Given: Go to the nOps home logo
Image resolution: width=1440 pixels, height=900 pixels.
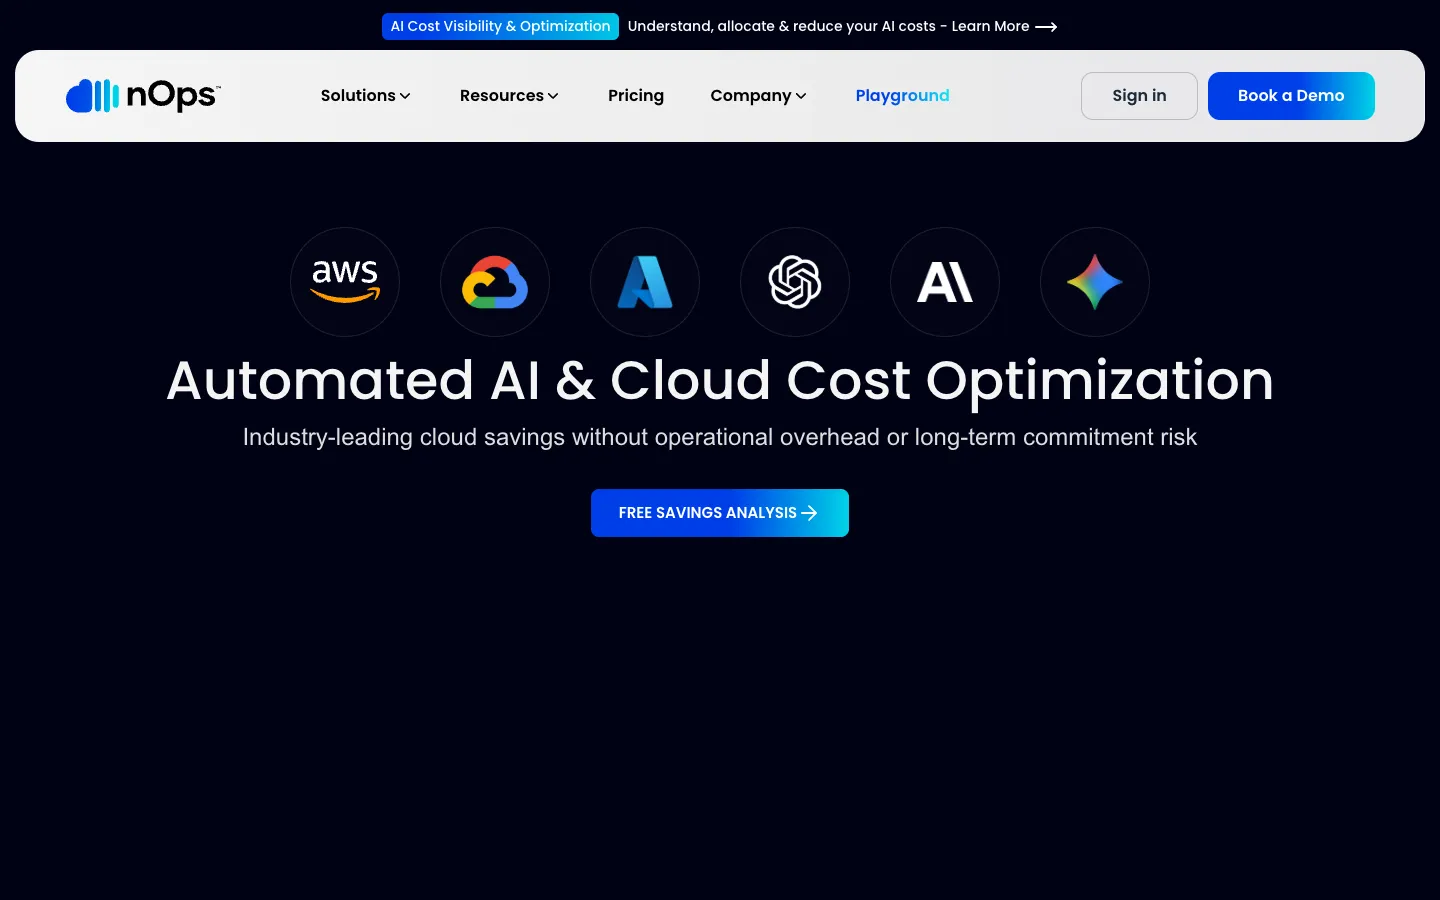Looking at the screenshot, I should coord(143,95).
